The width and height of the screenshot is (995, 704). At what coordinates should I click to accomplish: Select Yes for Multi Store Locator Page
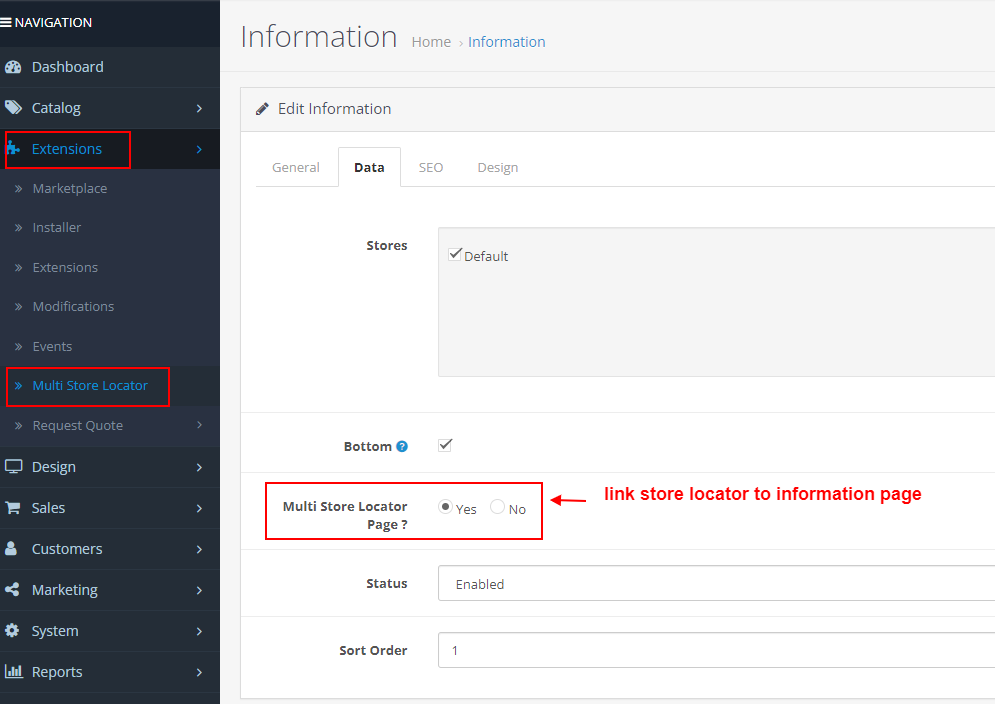[x=445, y=507]
